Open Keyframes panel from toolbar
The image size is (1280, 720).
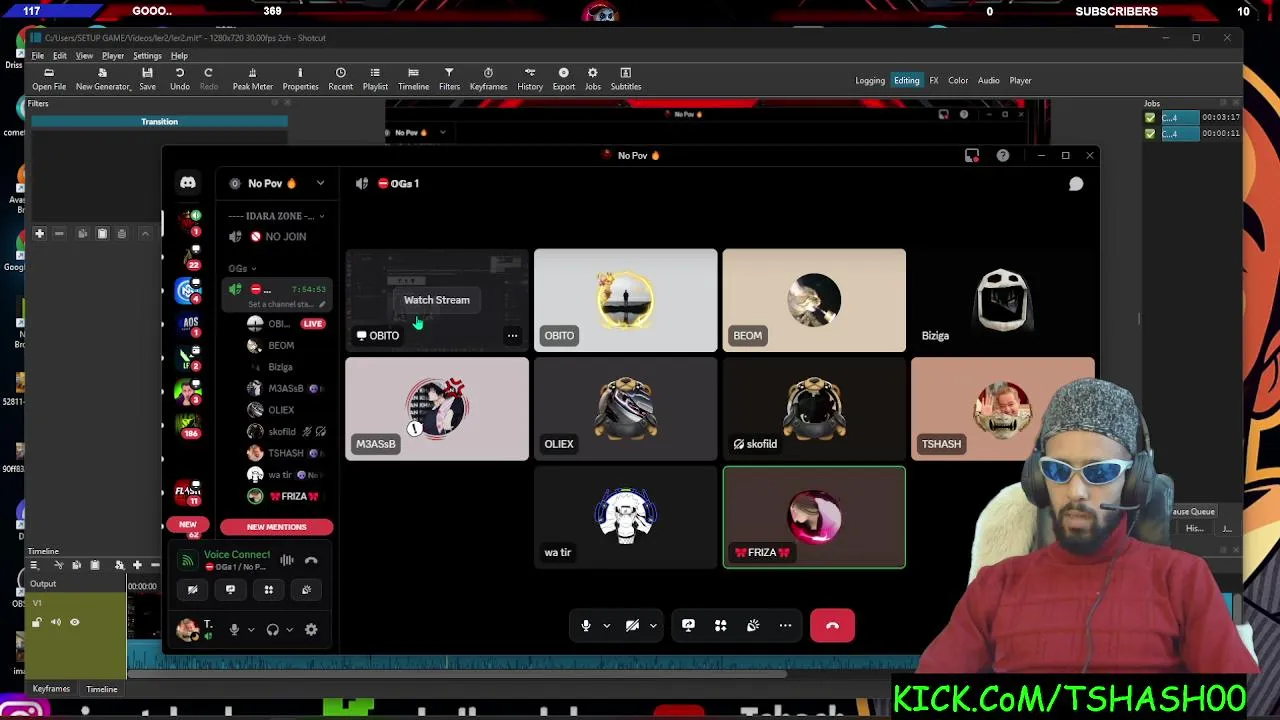pos(488,79)
